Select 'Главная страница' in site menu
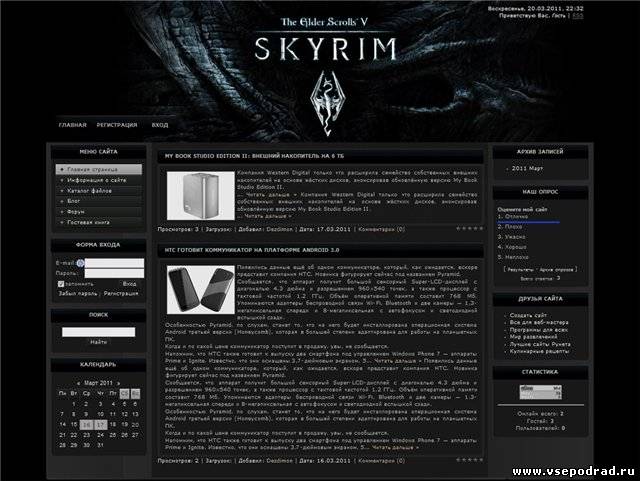The height and width of the screenshot is (481, 640). pyautogui.click(x=99, y=169)
